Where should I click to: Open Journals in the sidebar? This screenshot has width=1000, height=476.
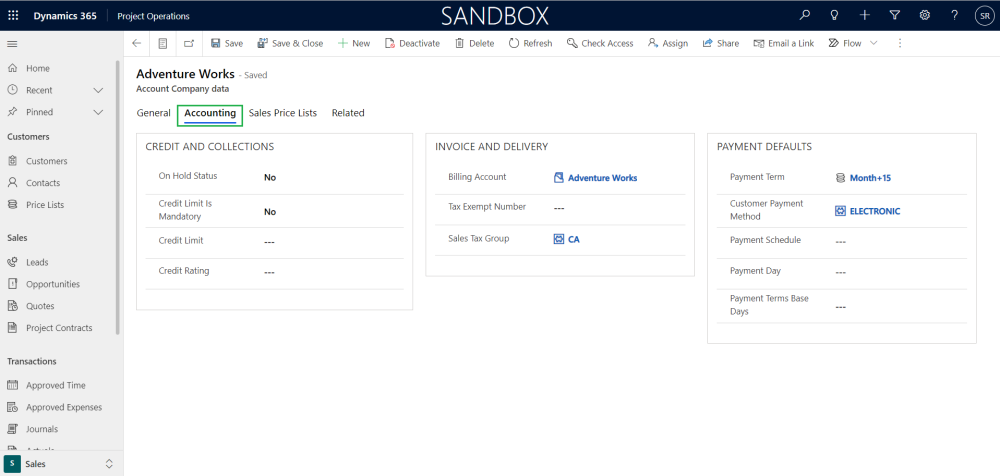(41, 429)
